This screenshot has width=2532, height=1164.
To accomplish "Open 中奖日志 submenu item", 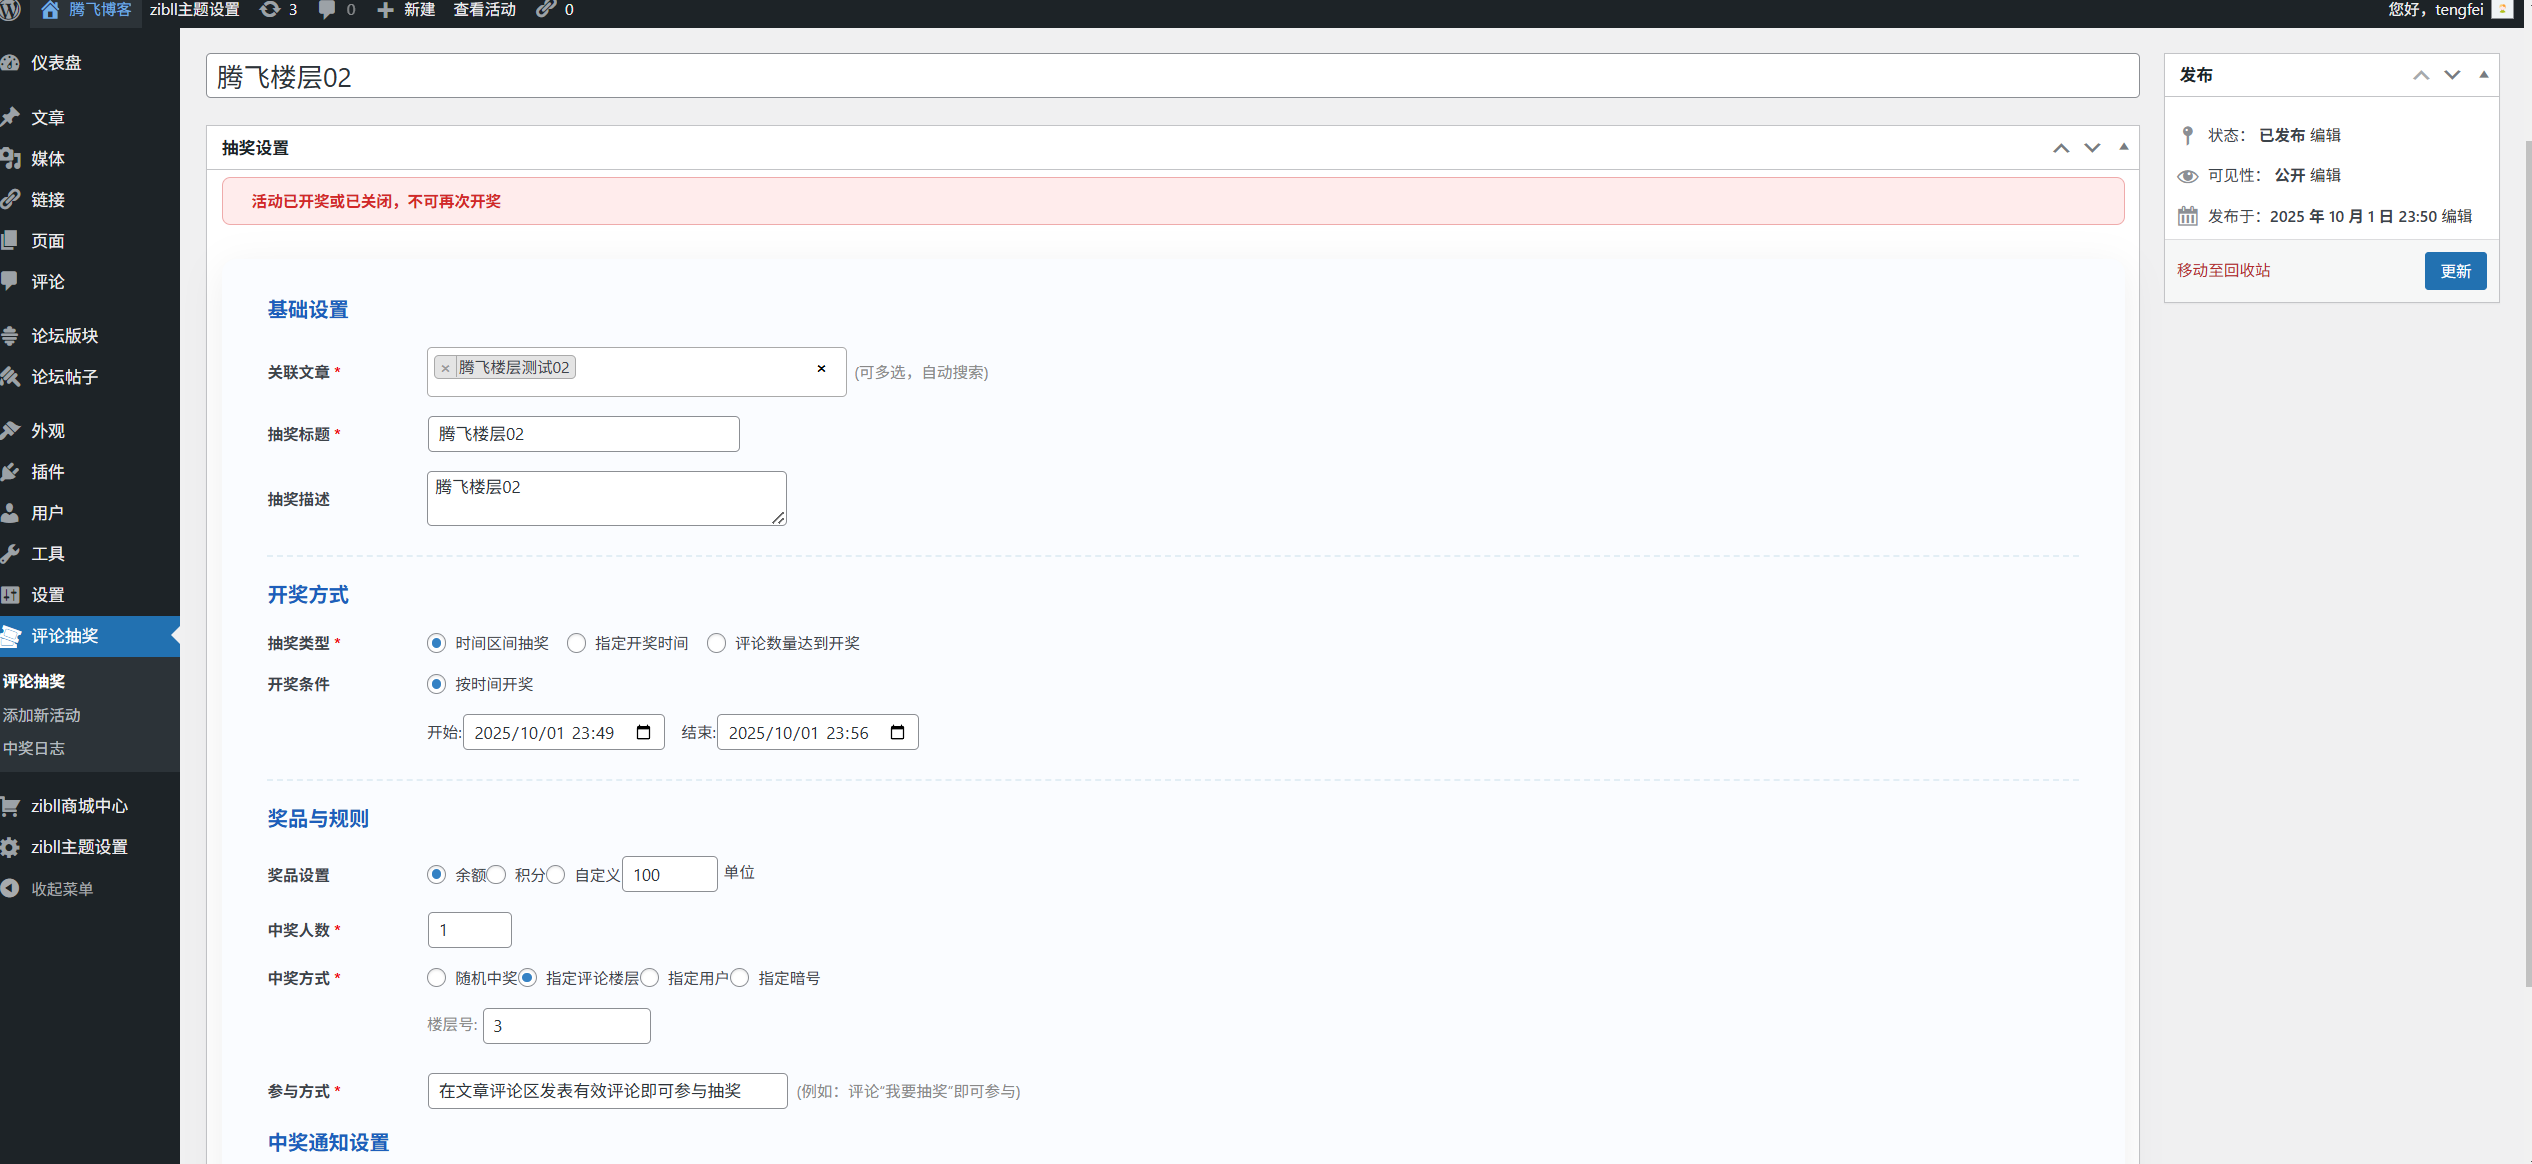I will (x=34, y=748).
